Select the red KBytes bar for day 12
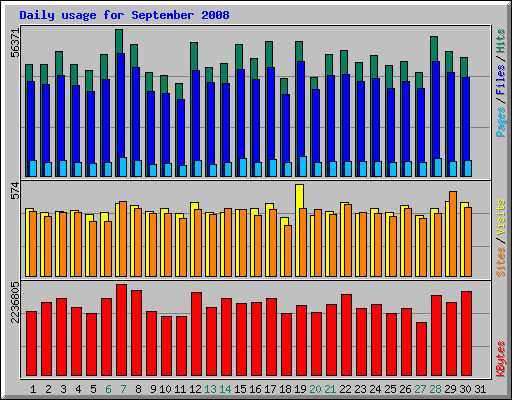The height and width of the screenshot is (400, 512). (x=197, y=334)
